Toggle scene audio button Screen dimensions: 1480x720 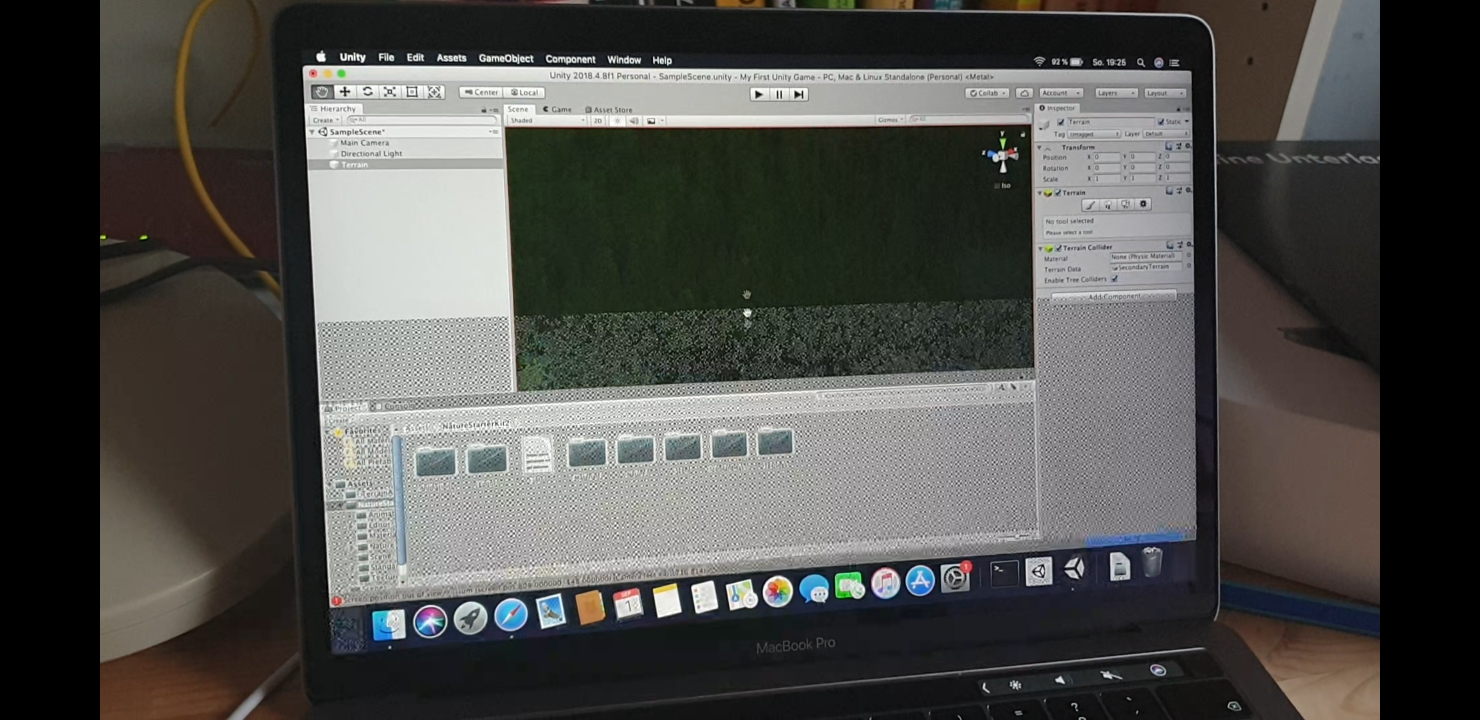634,121
